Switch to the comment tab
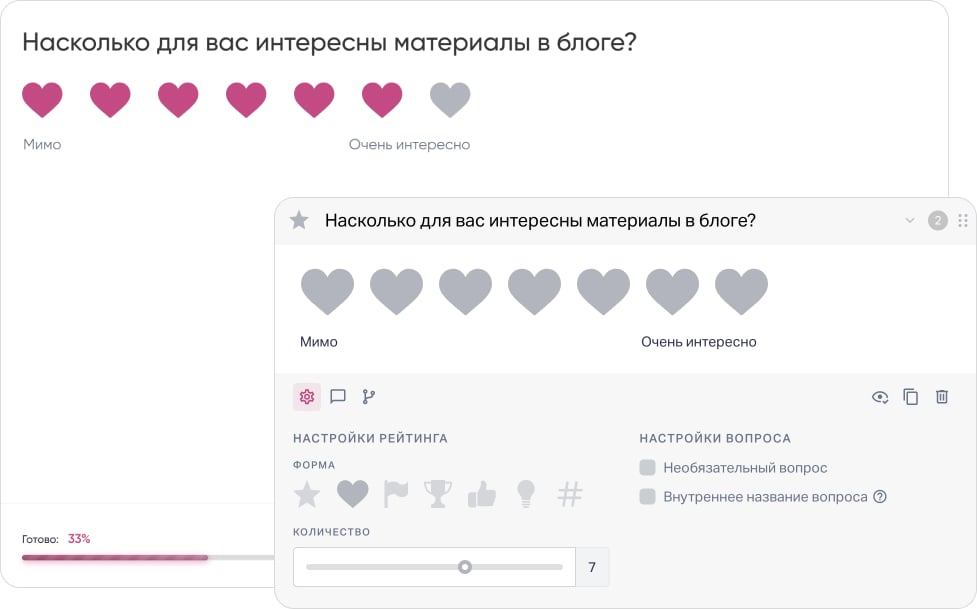 pyautogui.click(x=338, y=397)
